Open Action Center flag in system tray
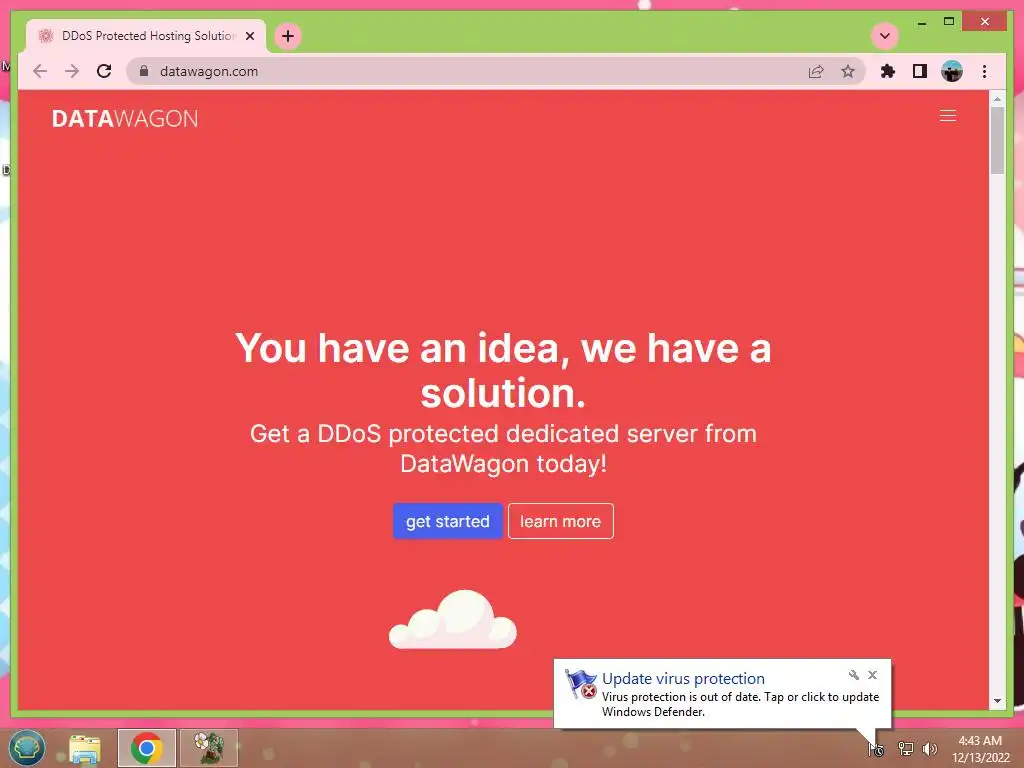This screenshot has width=1024, height=768. (x=876, y=749)
